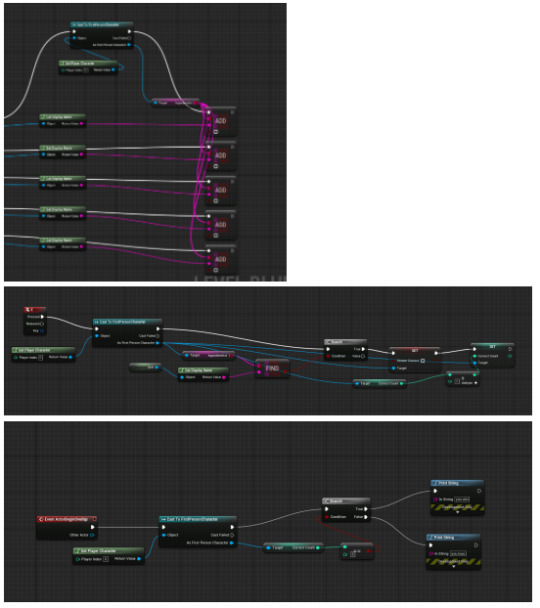Click Condition pin on Branch in F key graph
Screen dimensions: 540x608
point(328,356)
